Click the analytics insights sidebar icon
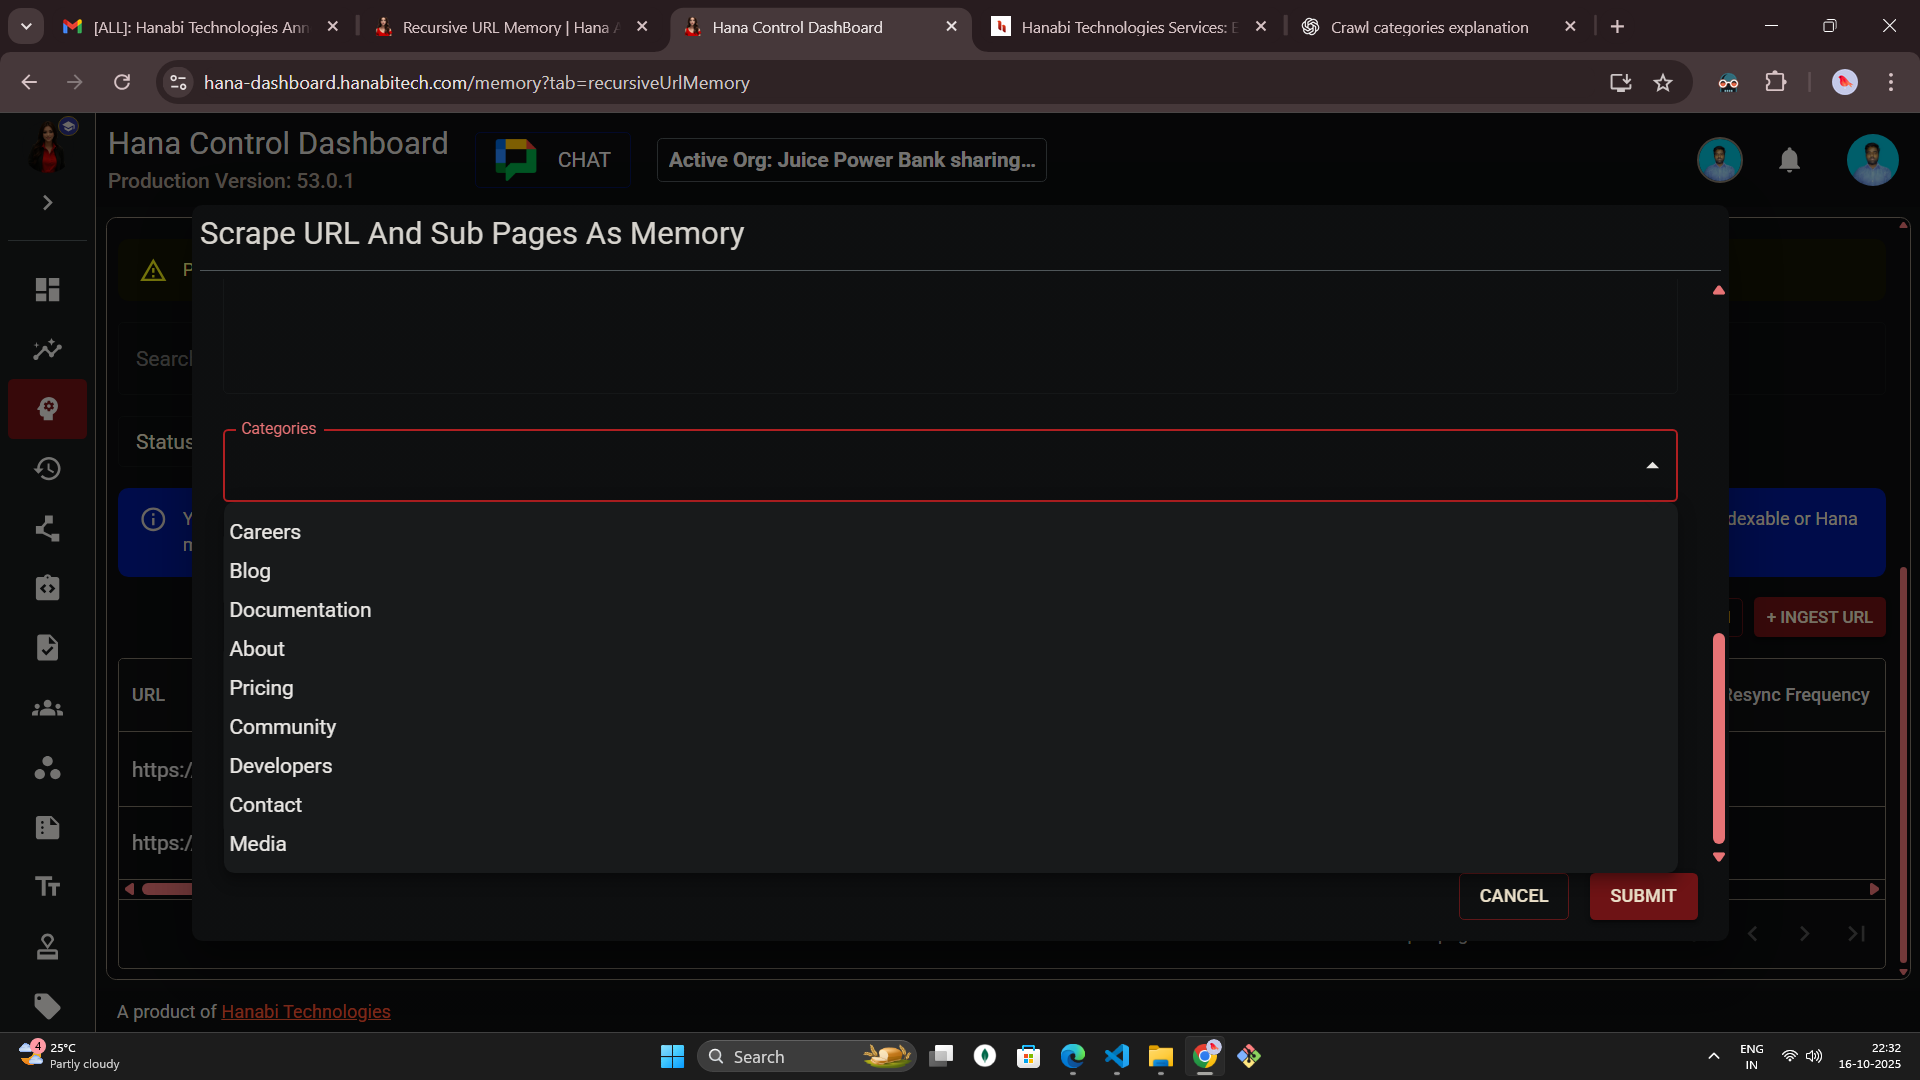This screenshot has width=1920, height=1080. point(47,350)
